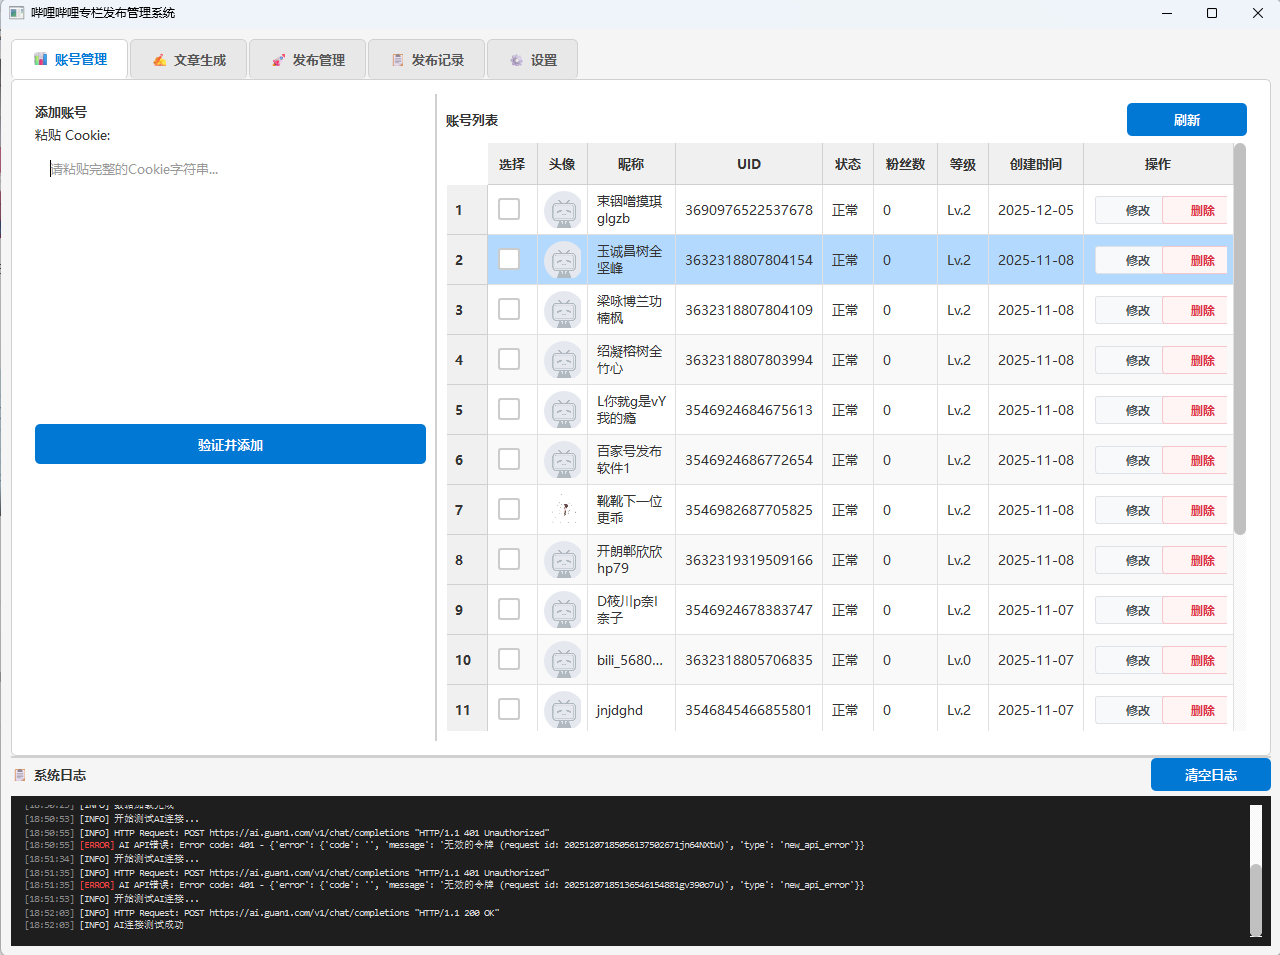1280x955 pixels.
Task: Sort the table by UID column header
Action: click(x=749, y=164)
